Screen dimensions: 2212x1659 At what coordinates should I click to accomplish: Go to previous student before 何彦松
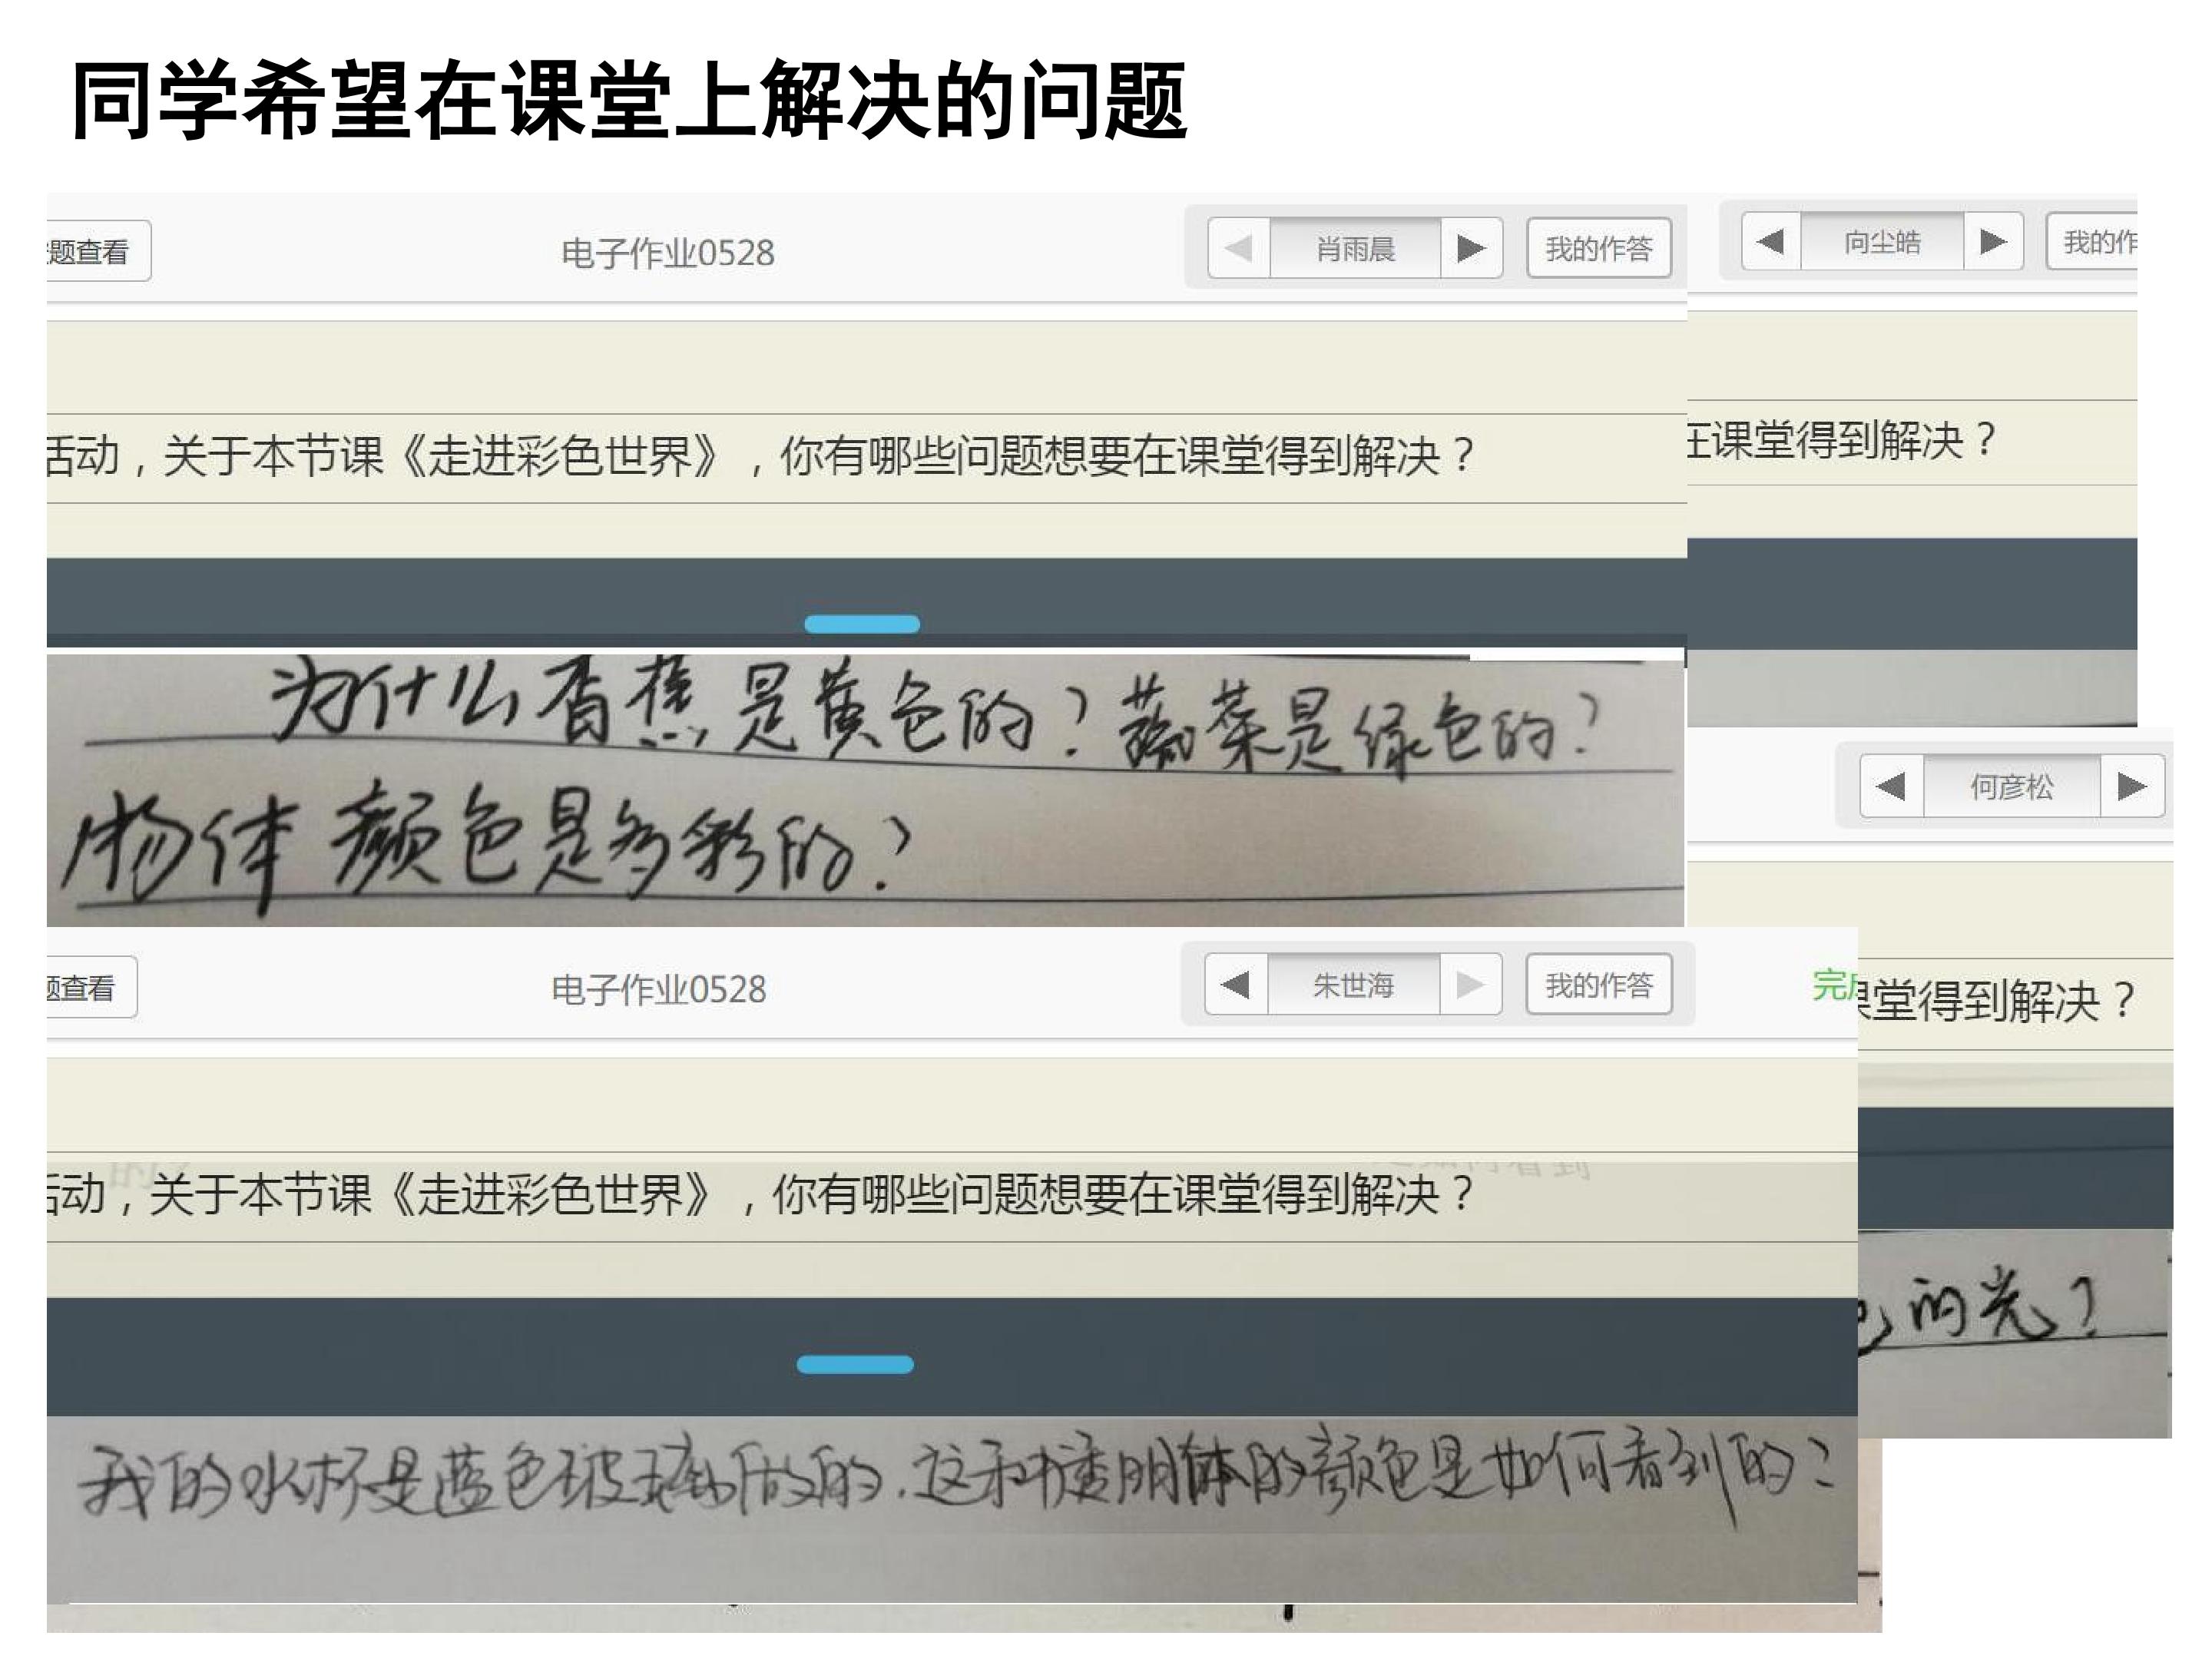pos(1891,787)
